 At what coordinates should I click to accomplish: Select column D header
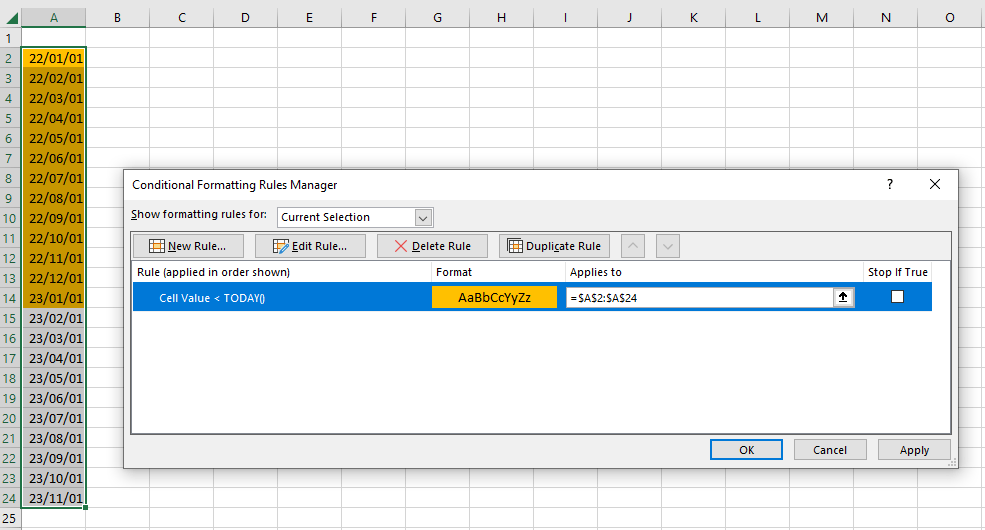246,18
